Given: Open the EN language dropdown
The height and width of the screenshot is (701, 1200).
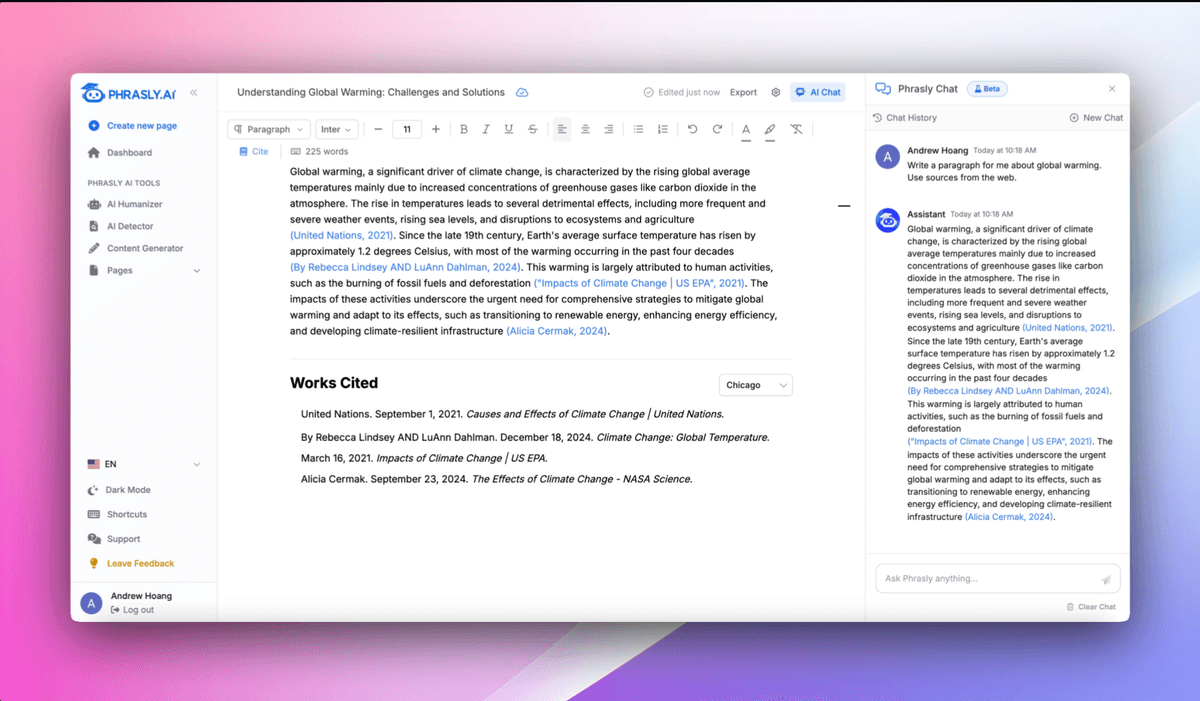Looking at the screenshot, I should point(144,464).
